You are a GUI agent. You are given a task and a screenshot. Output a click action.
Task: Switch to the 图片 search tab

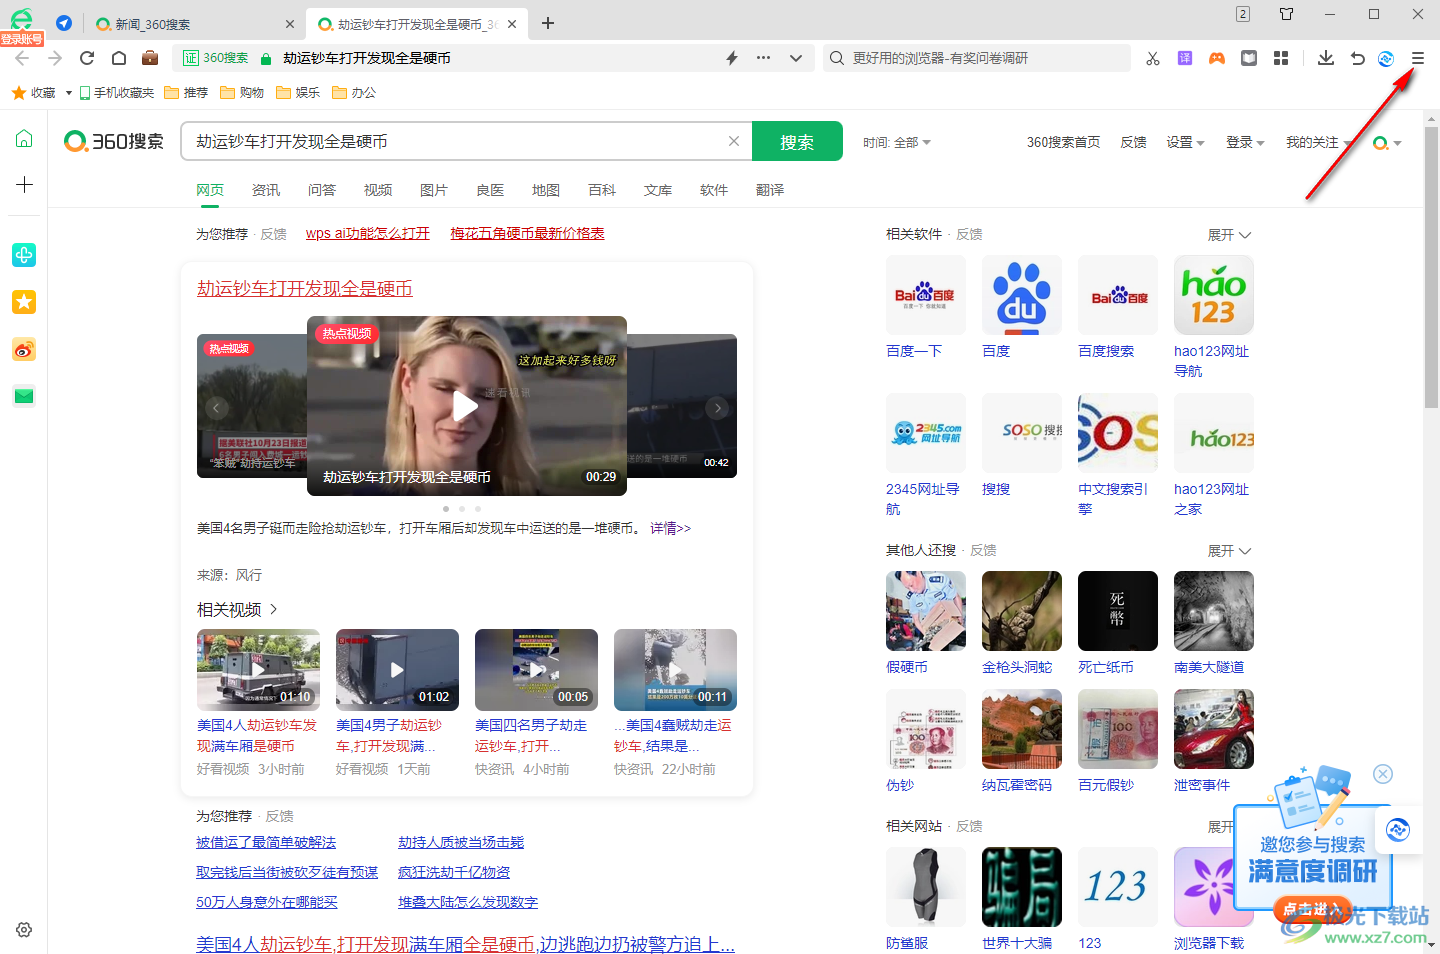point(434,190)
